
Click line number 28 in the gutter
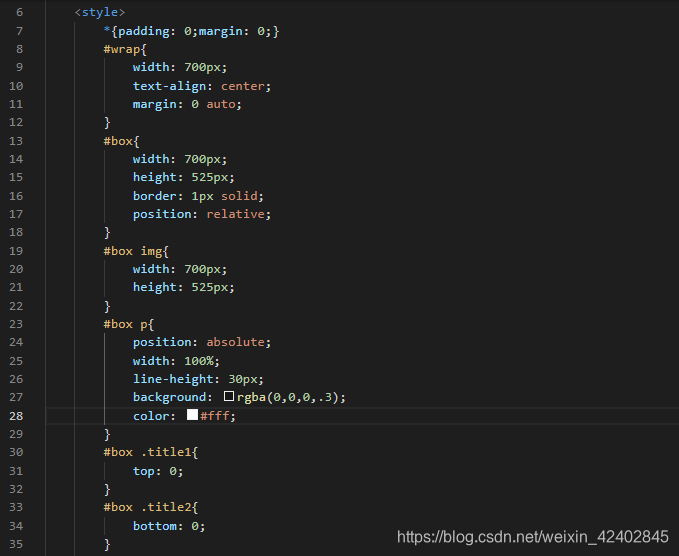tap(16, 416)
